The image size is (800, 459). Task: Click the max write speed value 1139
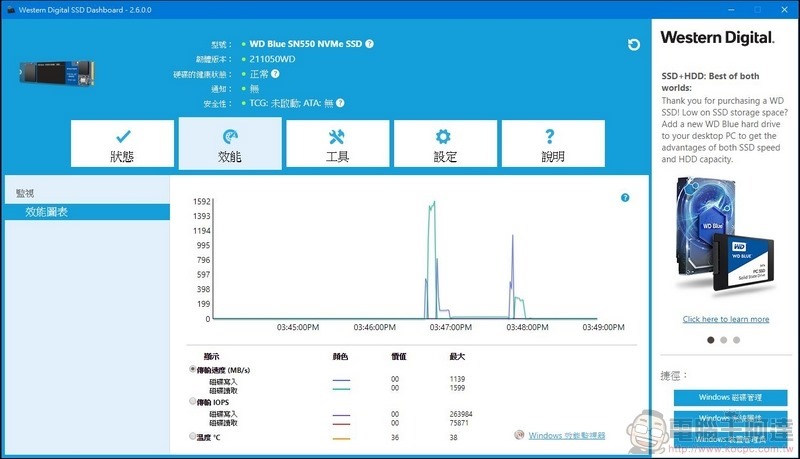(x=457, y=379)
